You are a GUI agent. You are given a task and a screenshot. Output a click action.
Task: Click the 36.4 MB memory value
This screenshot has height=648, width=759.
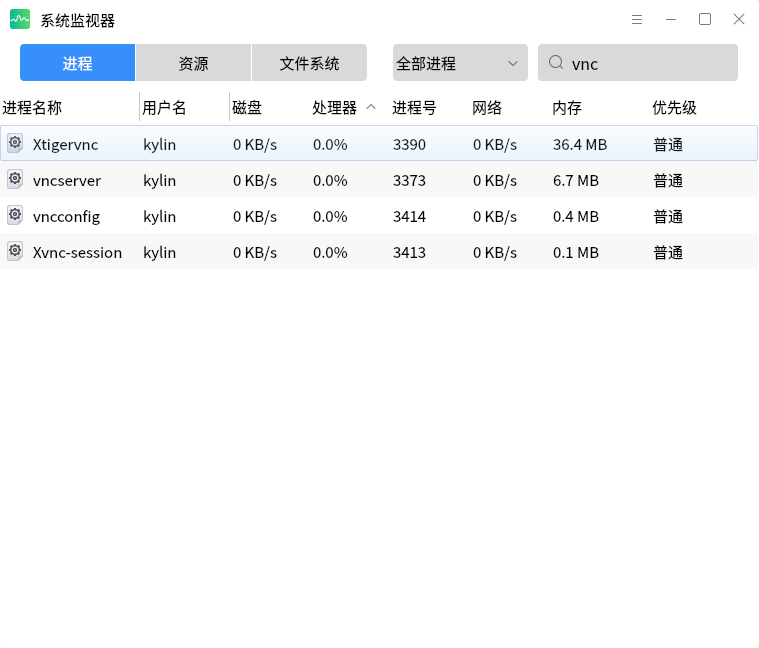click(580, 144)
